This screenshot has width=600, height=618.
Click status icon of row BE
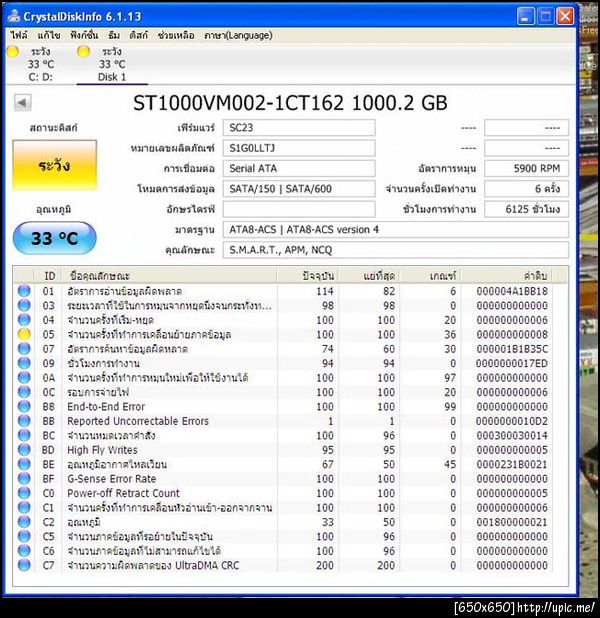[24, 464]
